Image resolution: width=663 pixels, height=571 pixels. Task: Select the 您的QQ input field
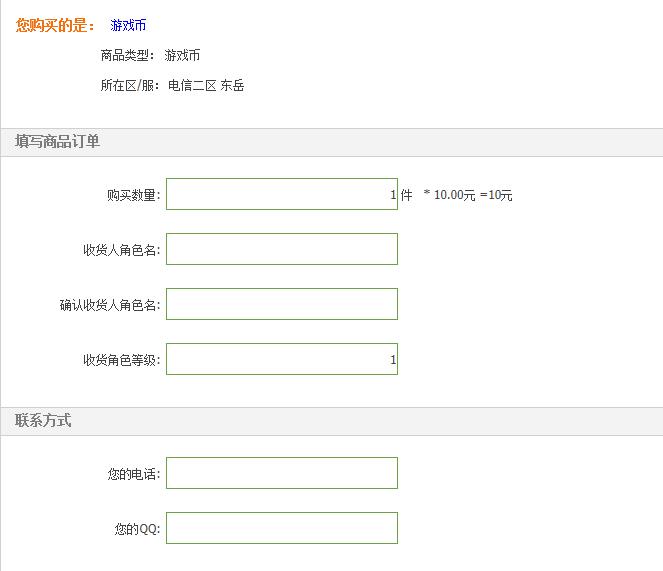pyautogui.click(x=282, y=528)
